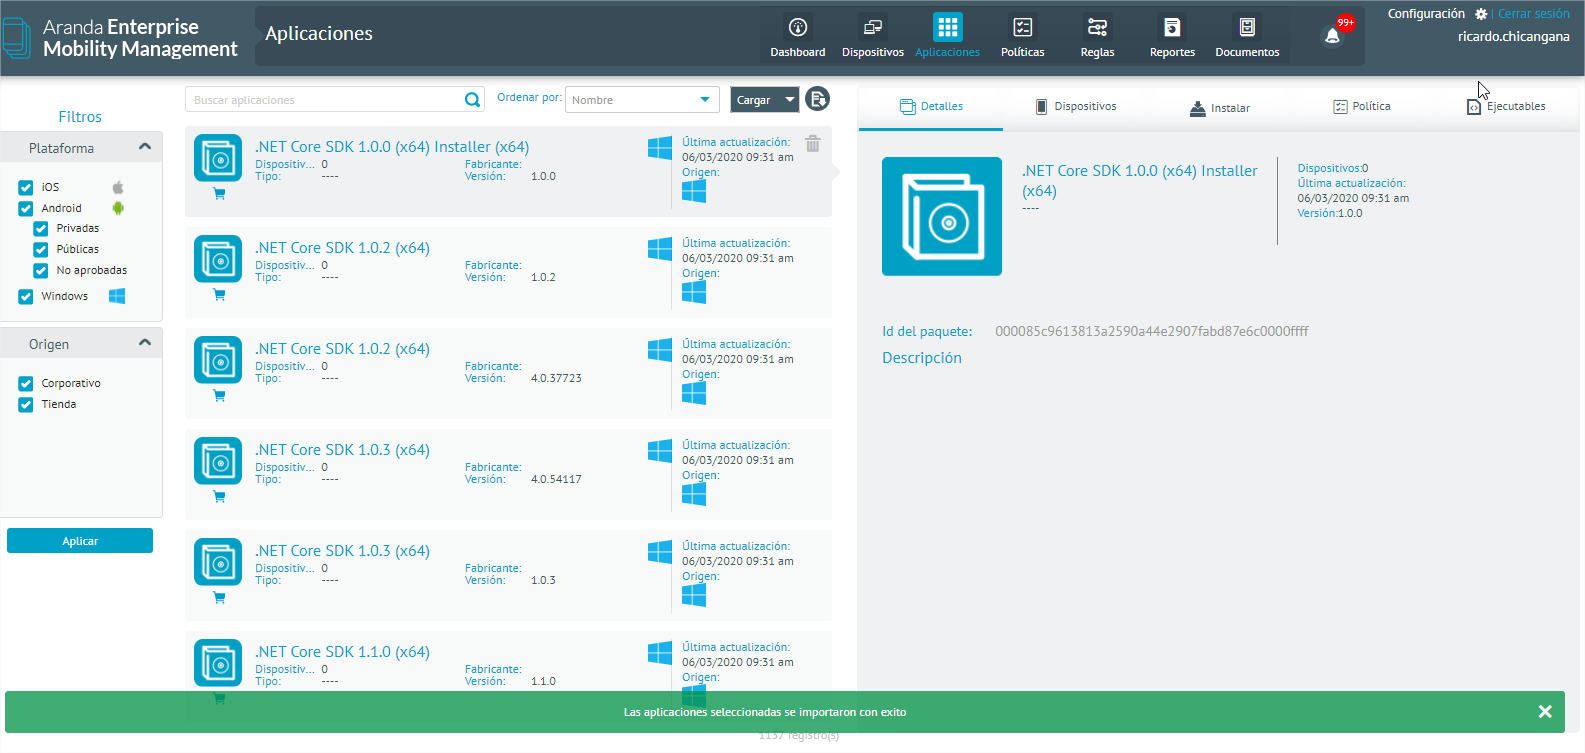This screenshot has height=753, width=1585.
Task: Click Windows origin icon of .NET Core SDK 1.0.0 Installer
Action: [694, 191]
